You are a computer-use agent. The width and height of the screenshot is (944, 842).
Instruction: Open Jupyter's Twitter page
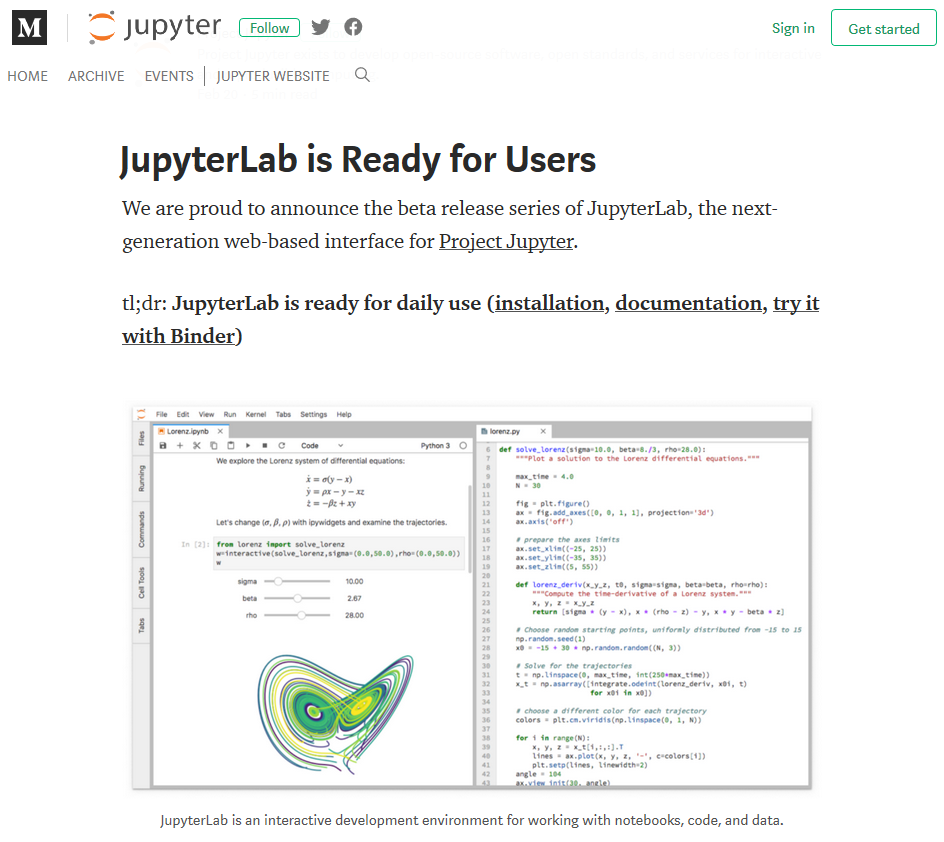point(320,27)
